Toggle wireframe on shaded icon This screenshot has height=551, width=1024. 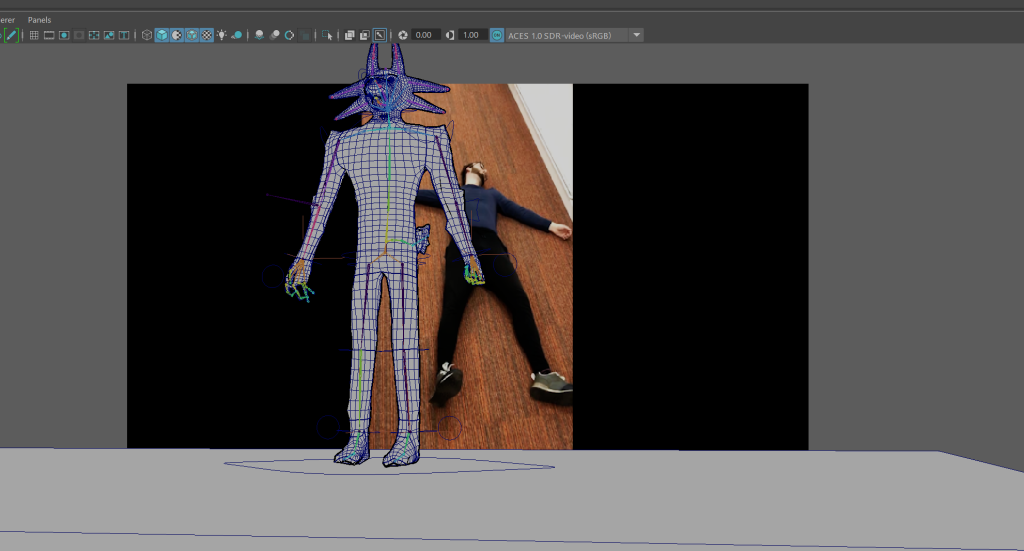(192, 35)
